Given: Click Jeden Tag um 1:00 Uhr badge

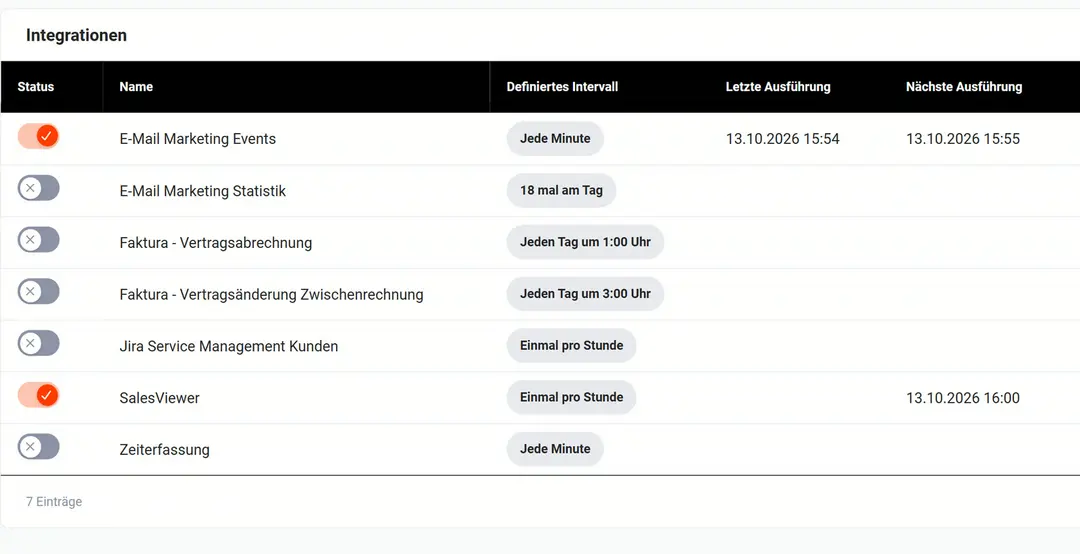Looking at the screenshot, I should 585,242.
